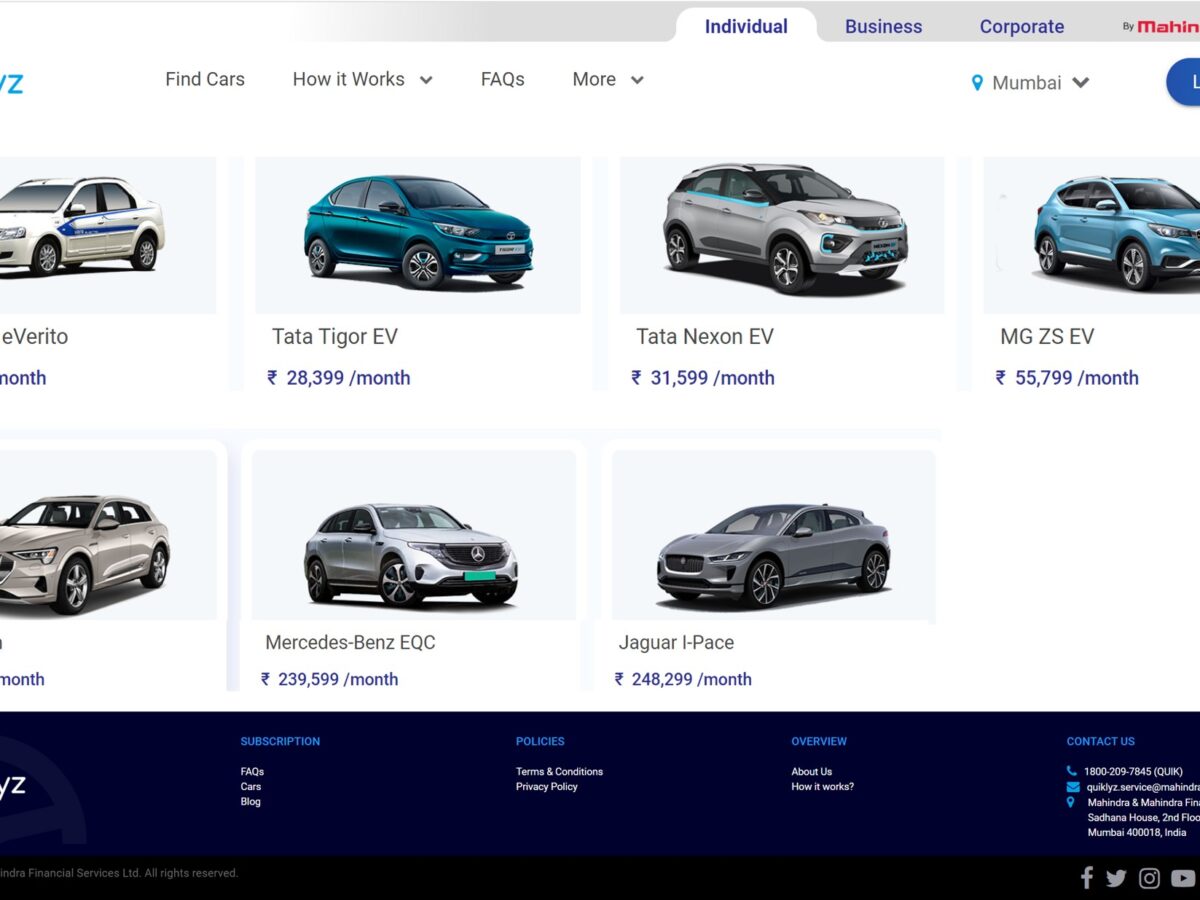Open the FAQs link in footer

(x=252, y=772)
